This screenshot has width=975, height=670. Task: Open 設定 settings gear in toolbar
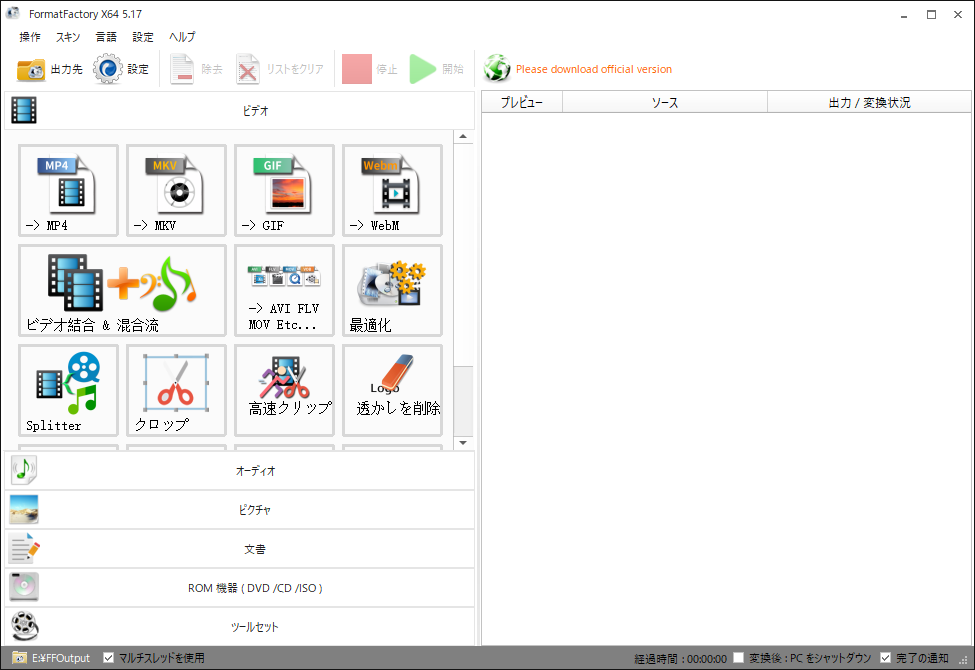click(108, 69)
